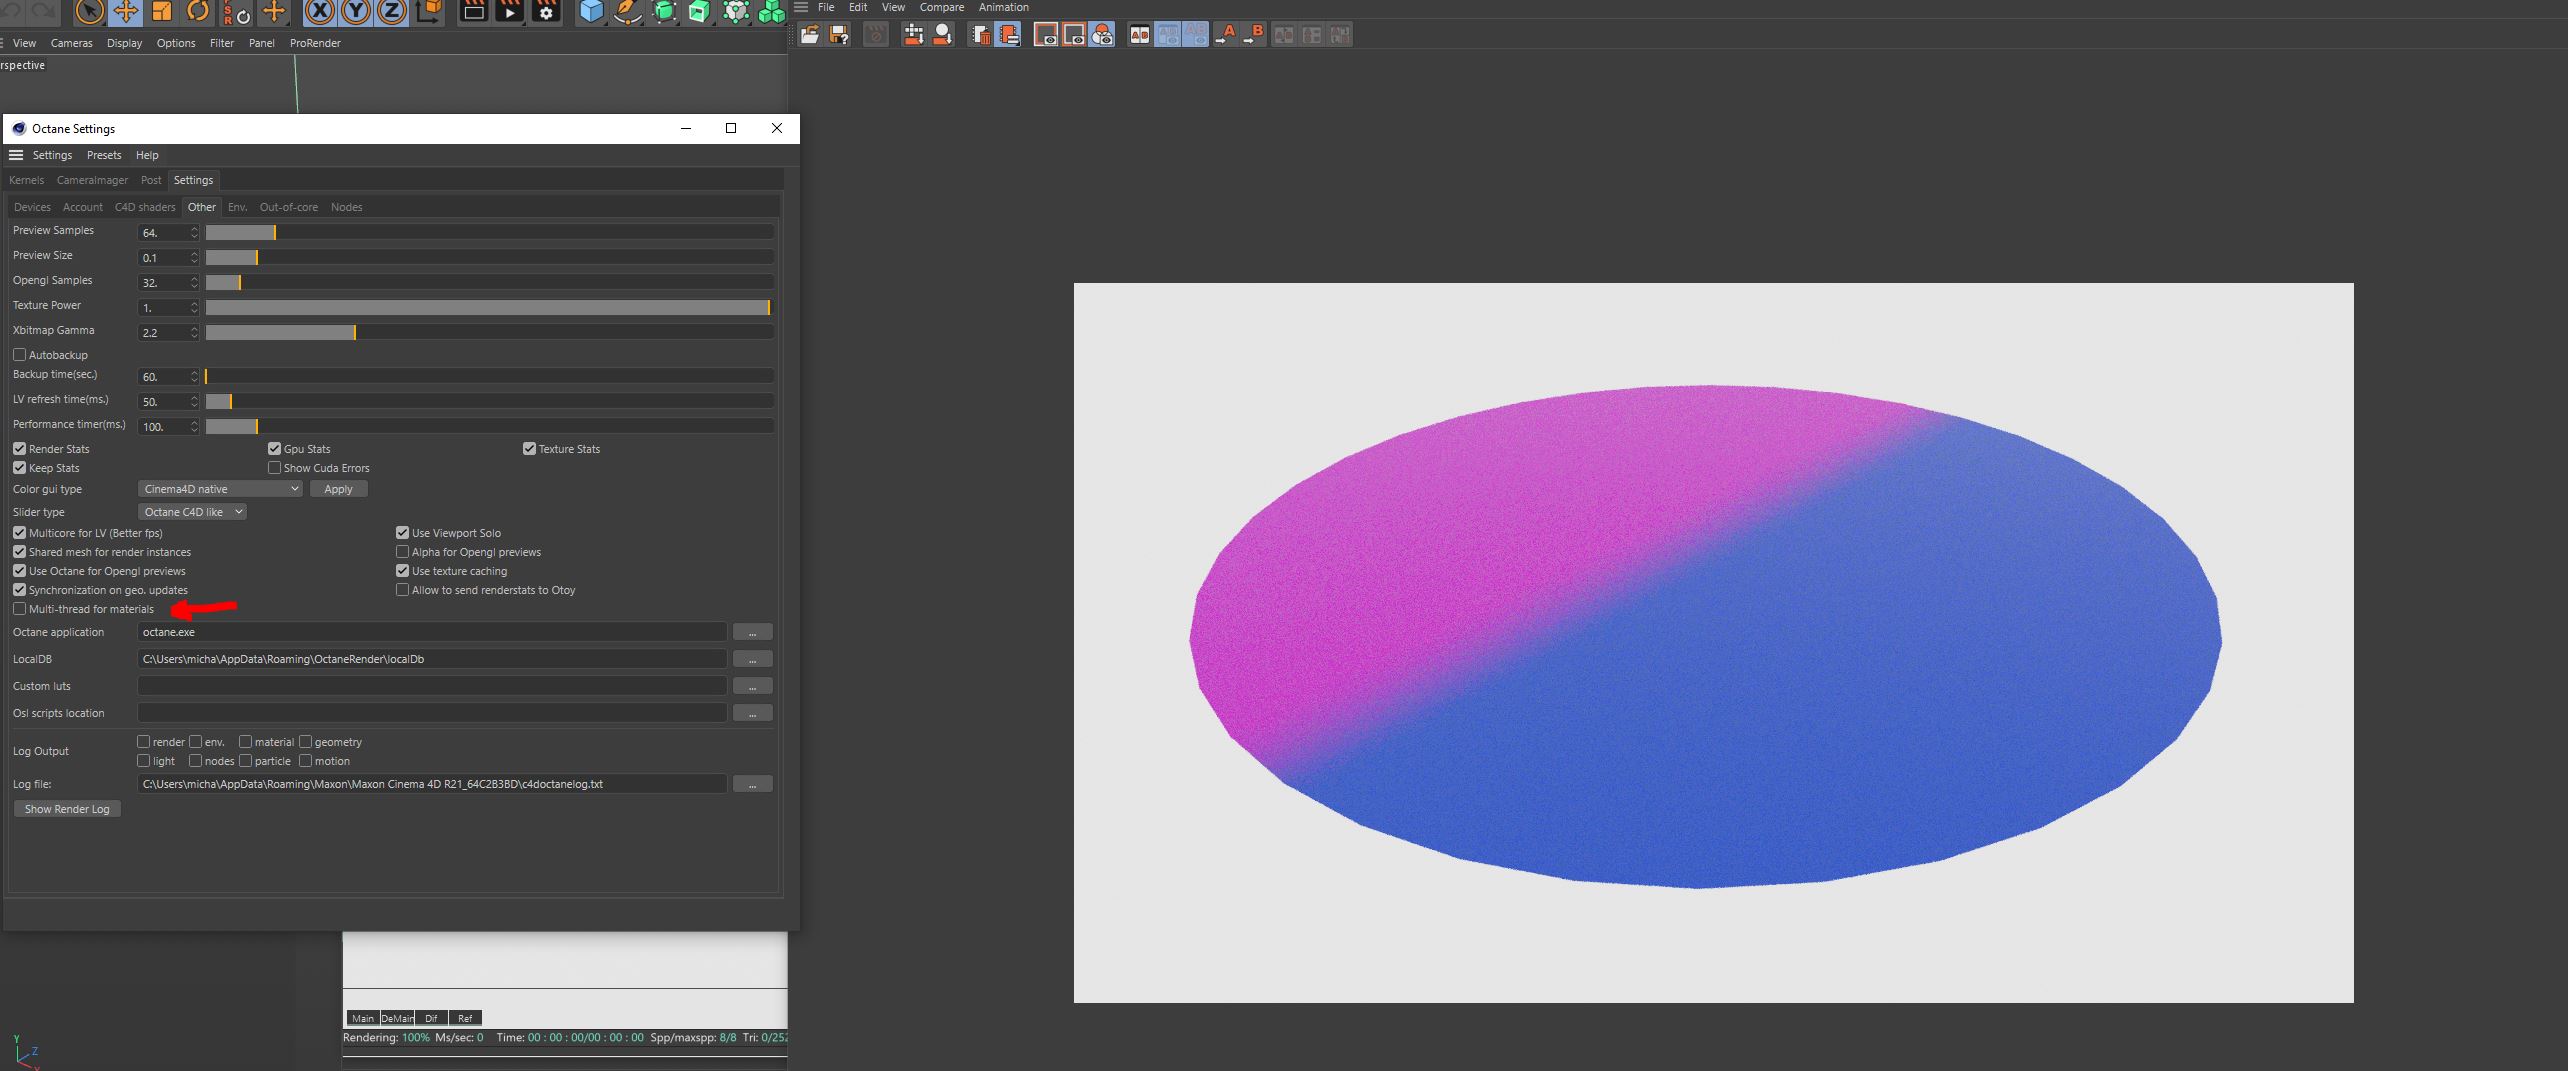Select the Spline Pen tool
This screenshot has width=2568, height=1071.
[628, 12]
